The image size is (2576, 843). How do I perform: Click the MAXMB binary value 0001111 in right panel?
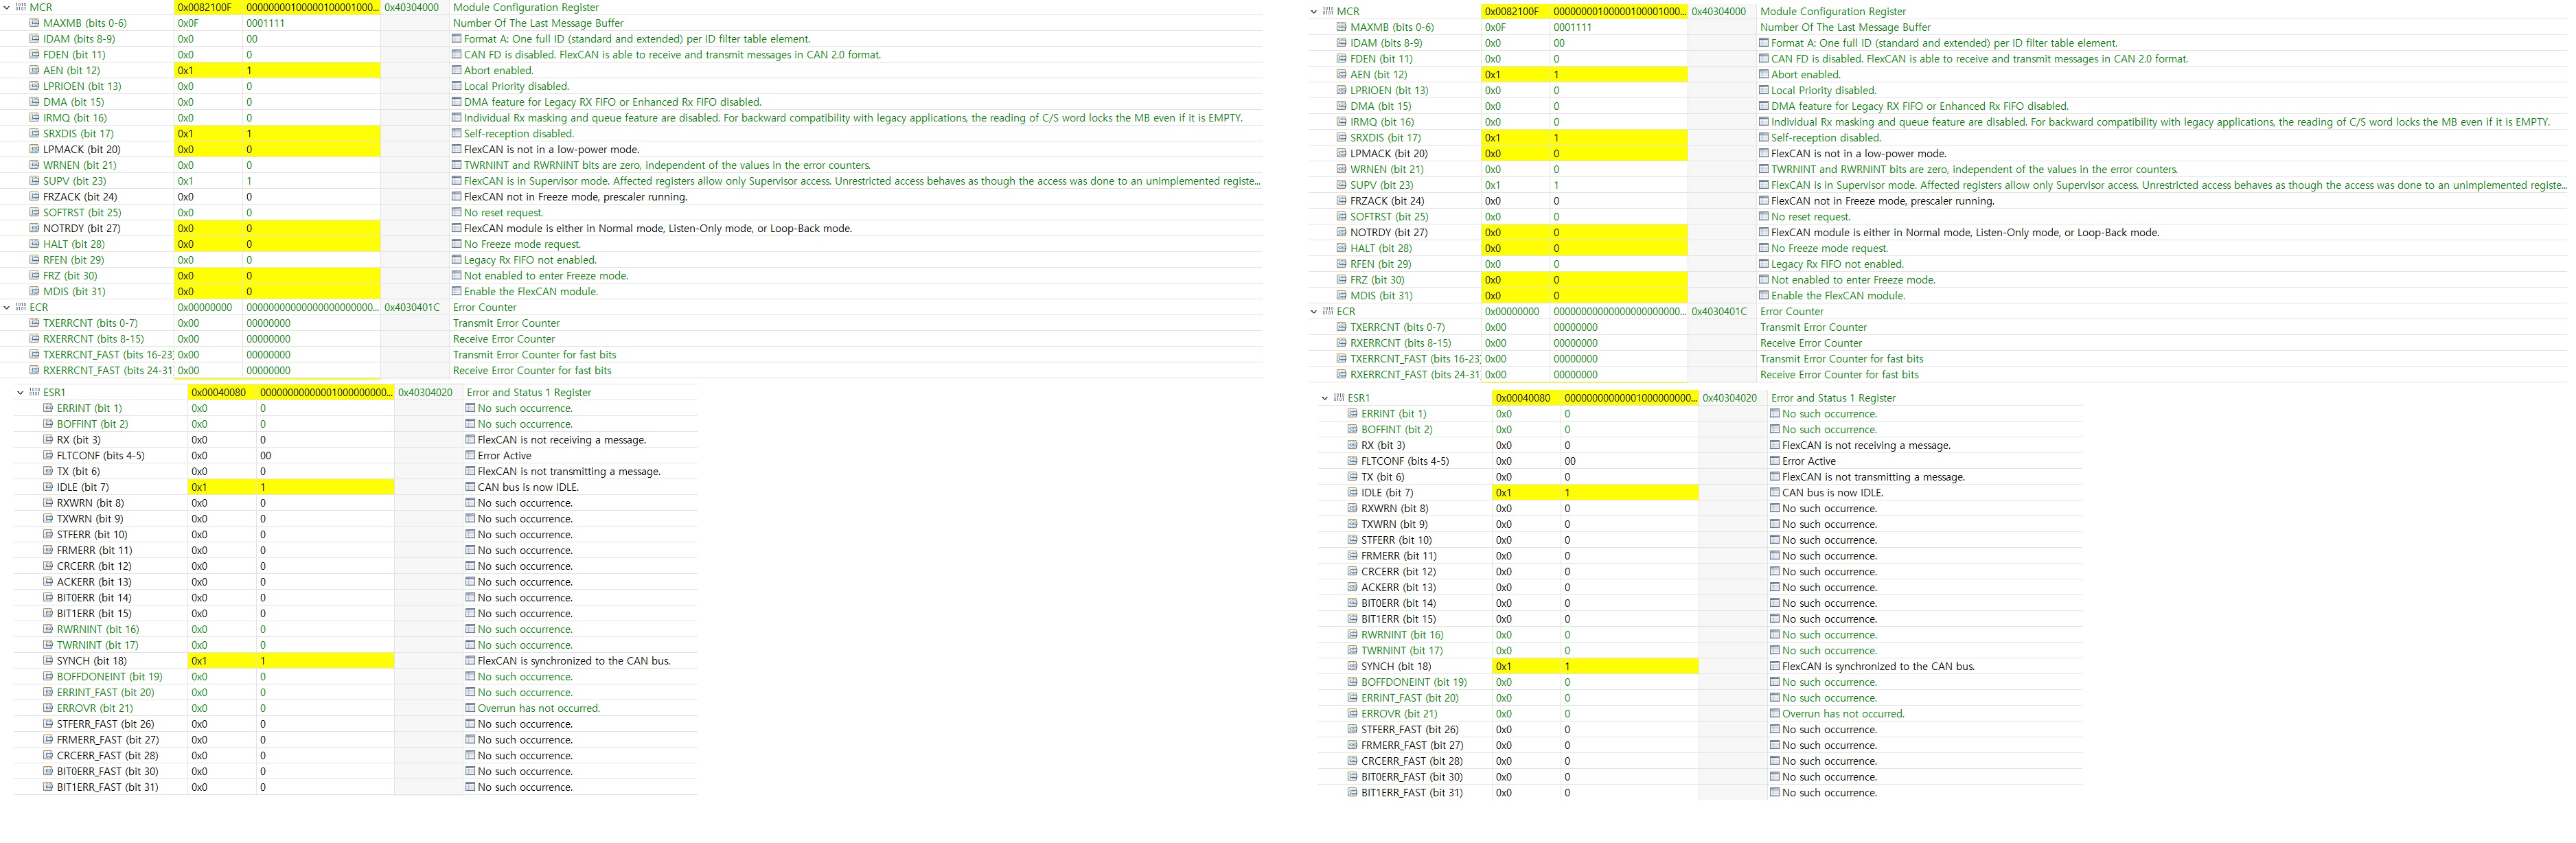point(1573,27)
